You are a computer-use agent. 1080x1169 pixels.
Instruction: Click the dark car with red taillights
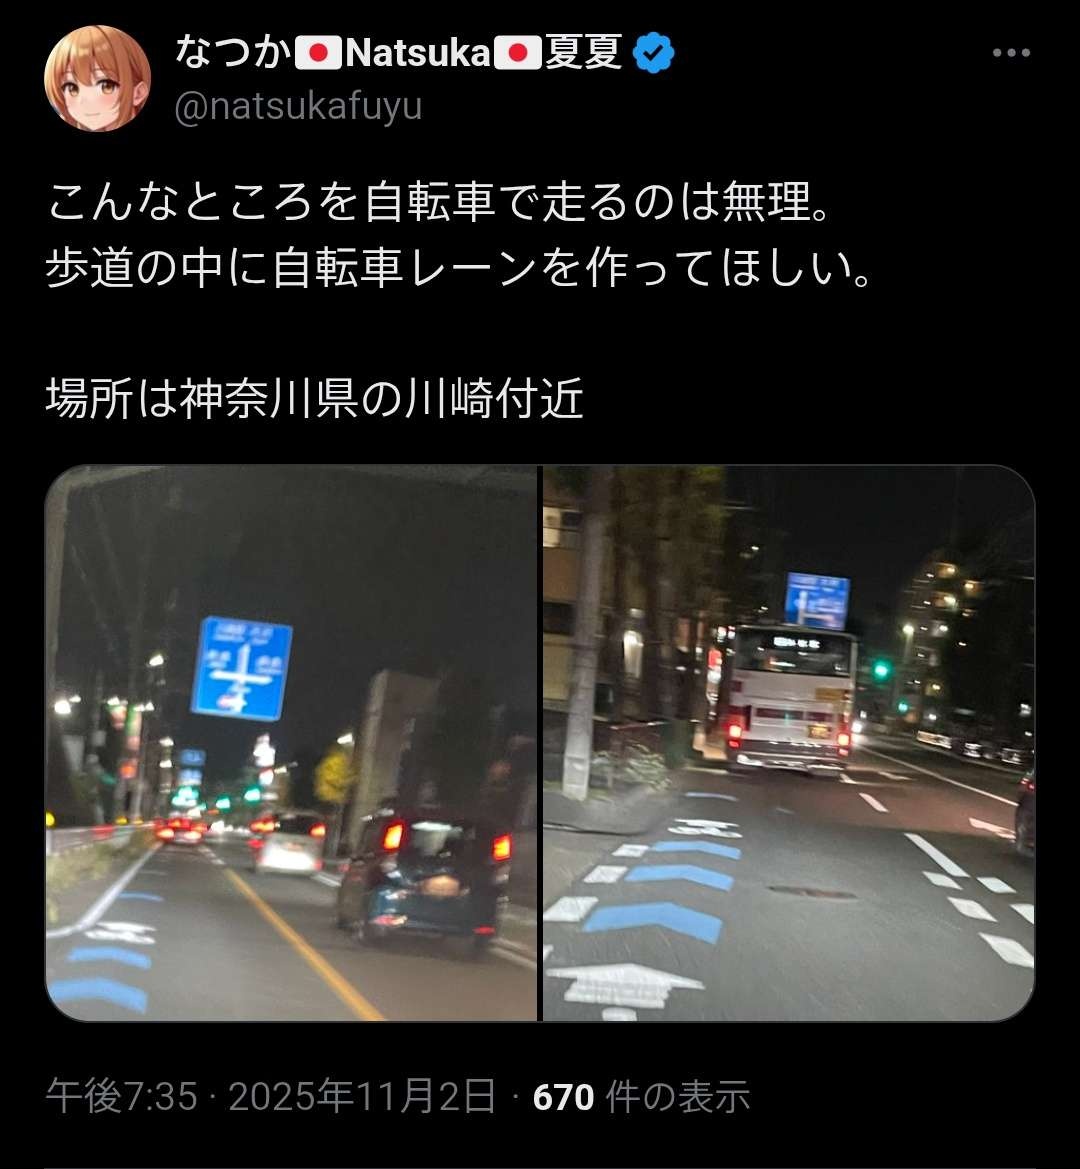coord(426,876)
